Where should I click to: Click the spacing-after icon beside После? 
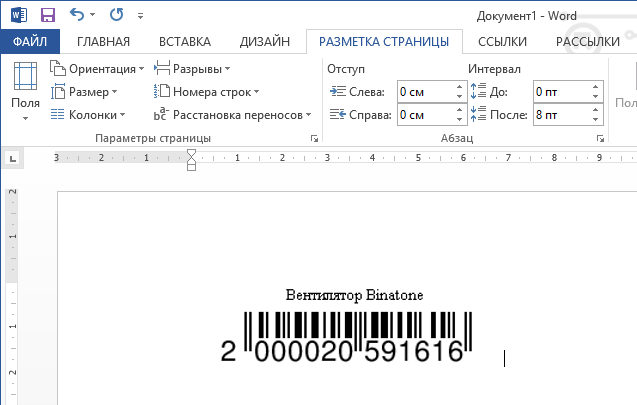478,114
